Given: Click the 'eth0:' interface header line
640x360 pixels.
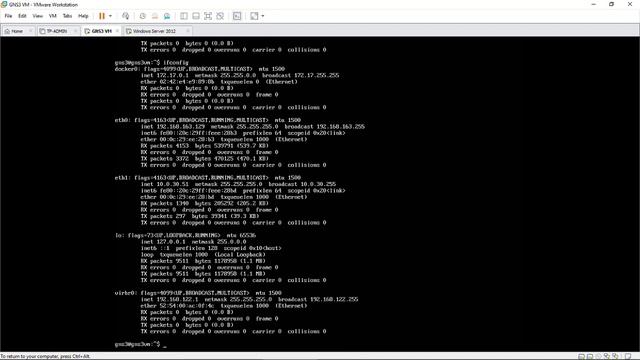Looking at the screenshot, I should pos(207,120).
